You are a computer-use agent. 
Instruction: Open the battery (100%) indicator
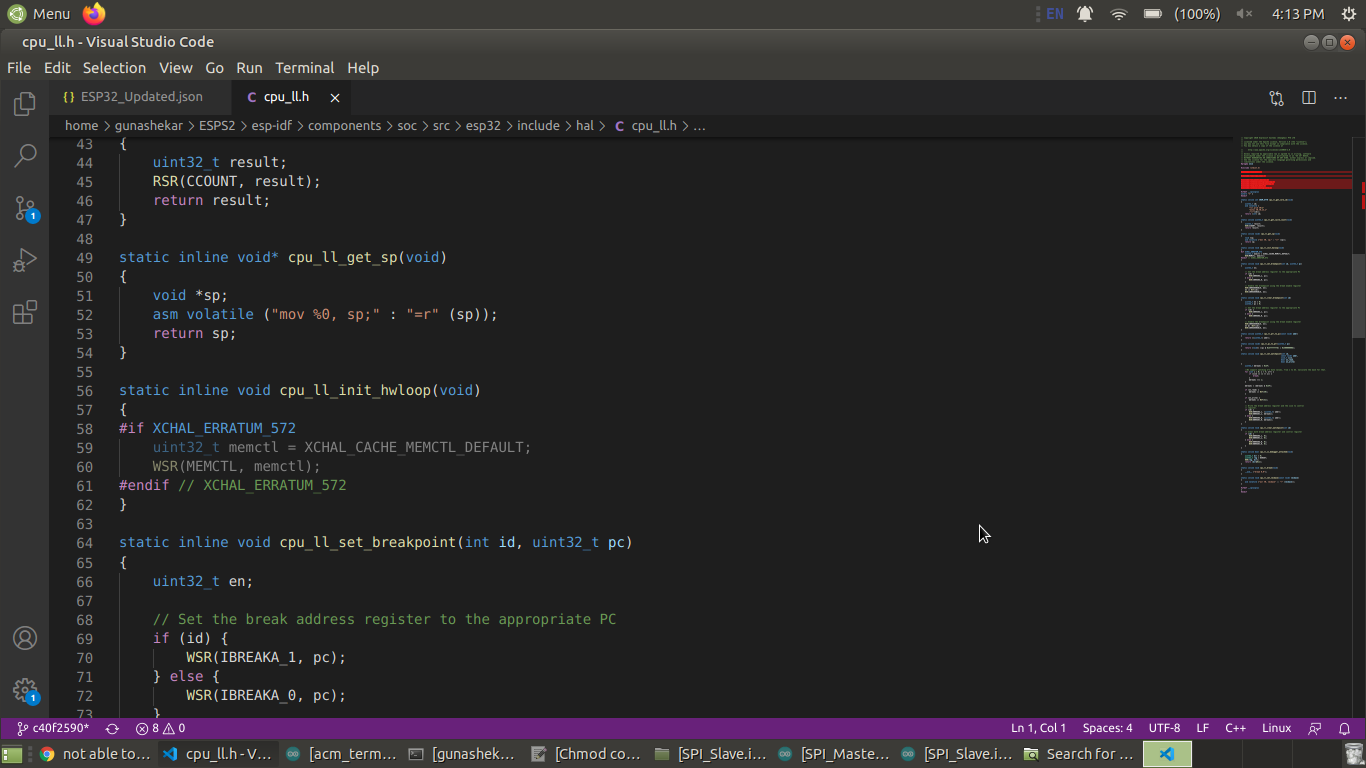pyautogui.click(x=1182, y=14)
